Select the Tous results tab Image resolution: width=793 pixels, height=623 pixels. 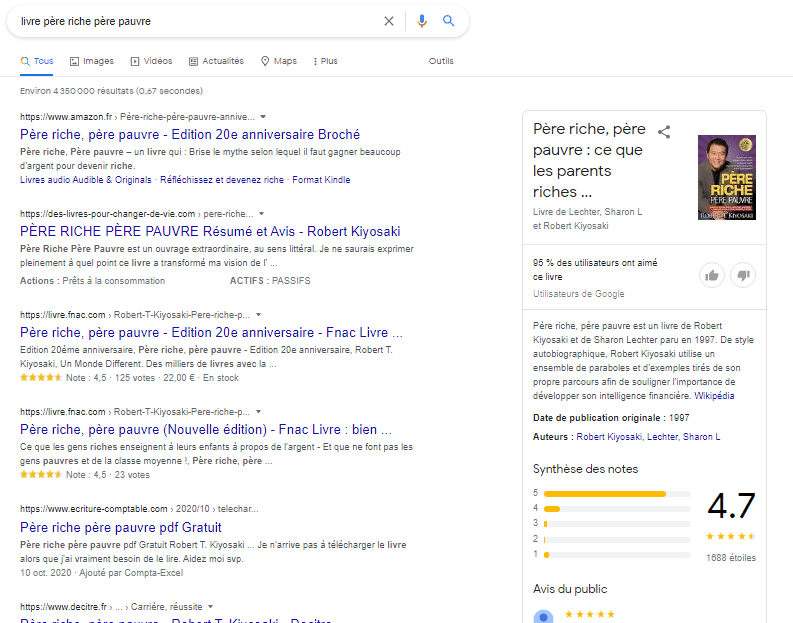coord(36,61)
